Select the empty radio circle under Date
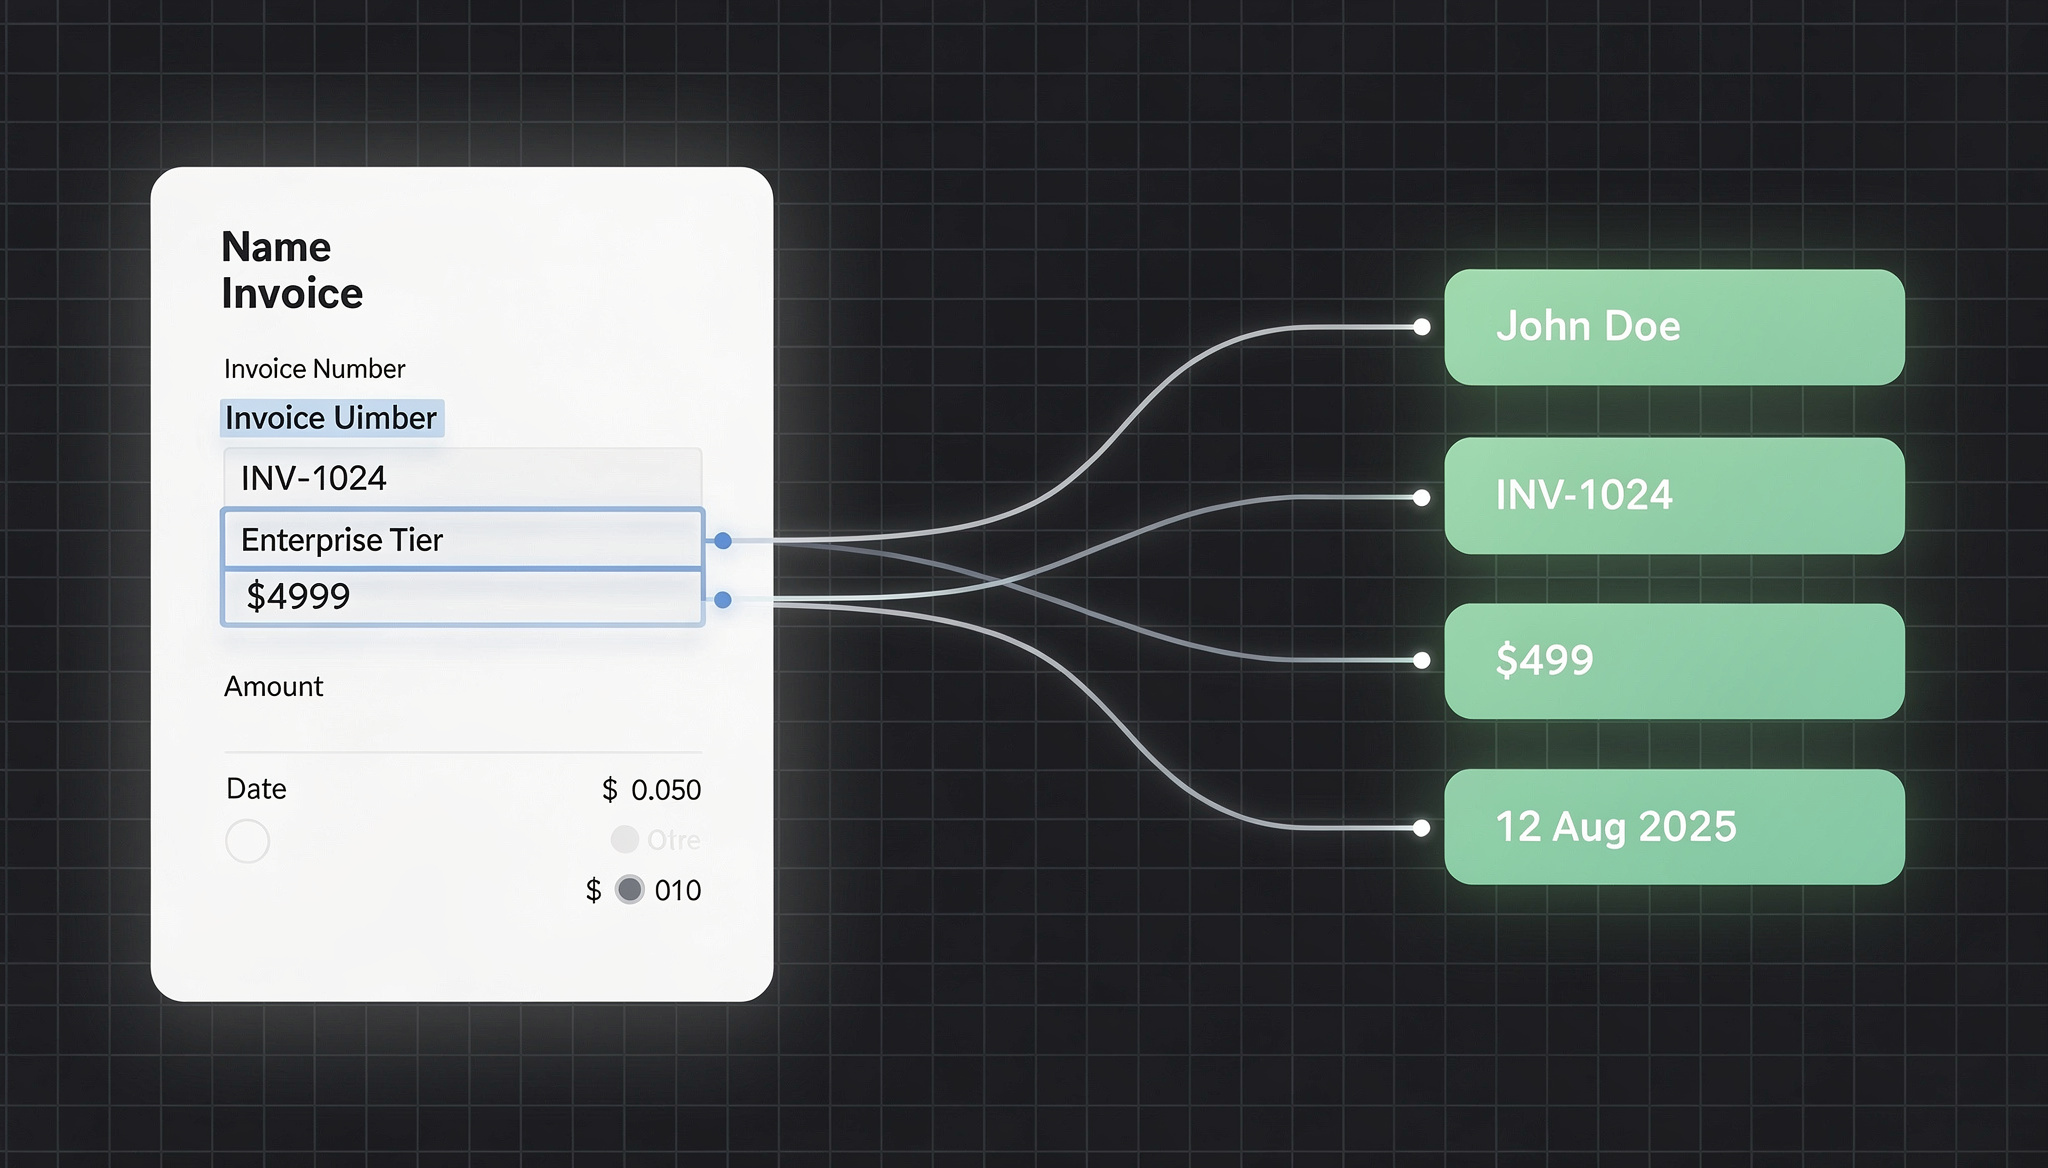Screen dimensions: 2048x1168 coord(247,841)
